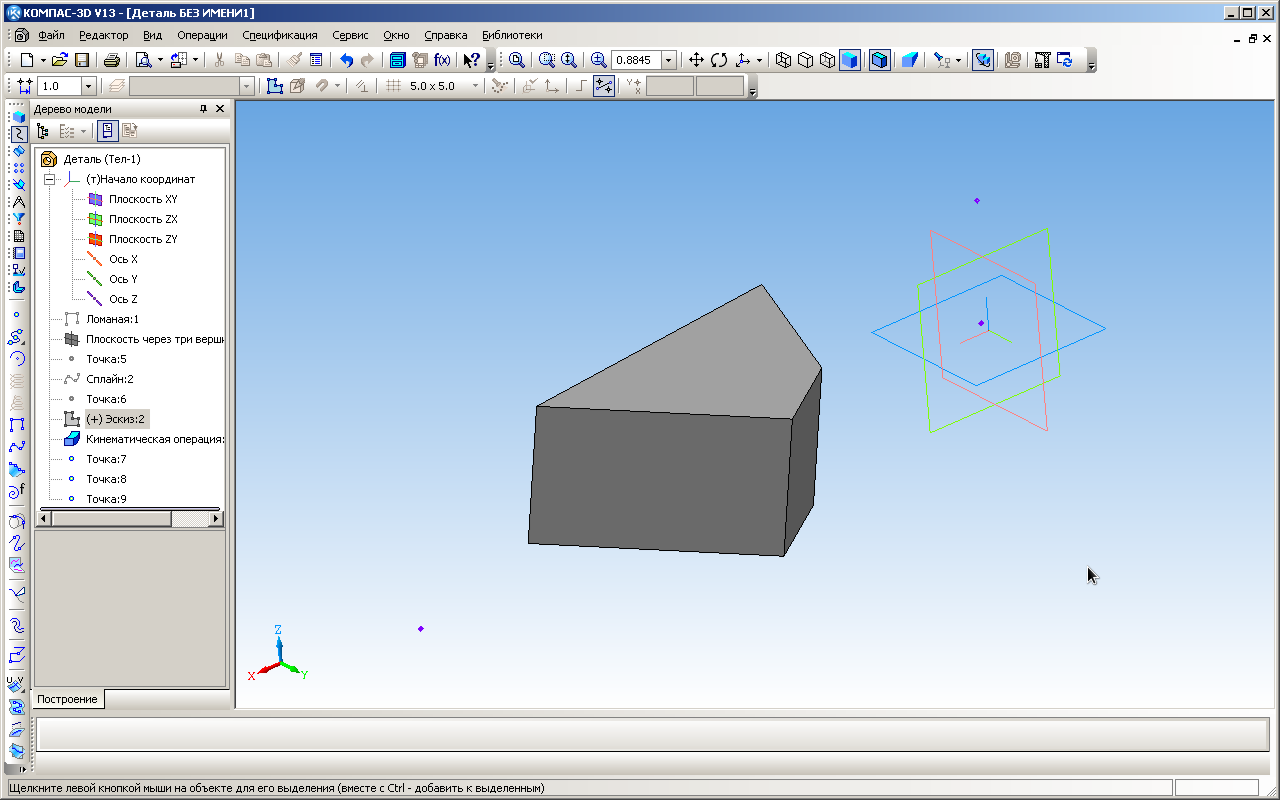Open solid editing blue cube tool in left toolbar
The height and width of the screenshot is (800, 1280).
point(17,117)
